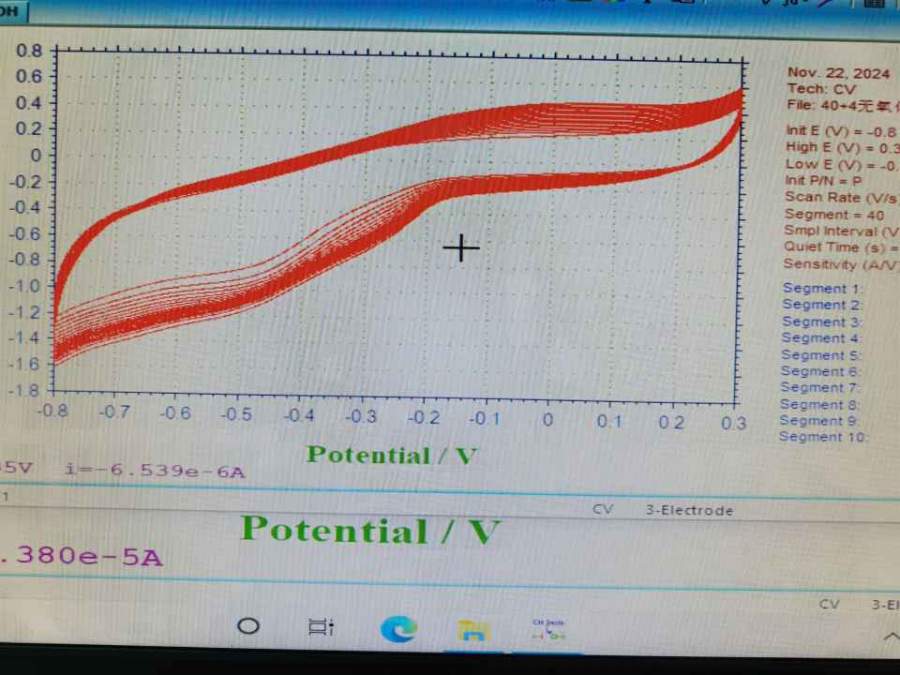Select the "Segment 3:" entry
Viewport: 900px width, 675px height.
[821, 321]
